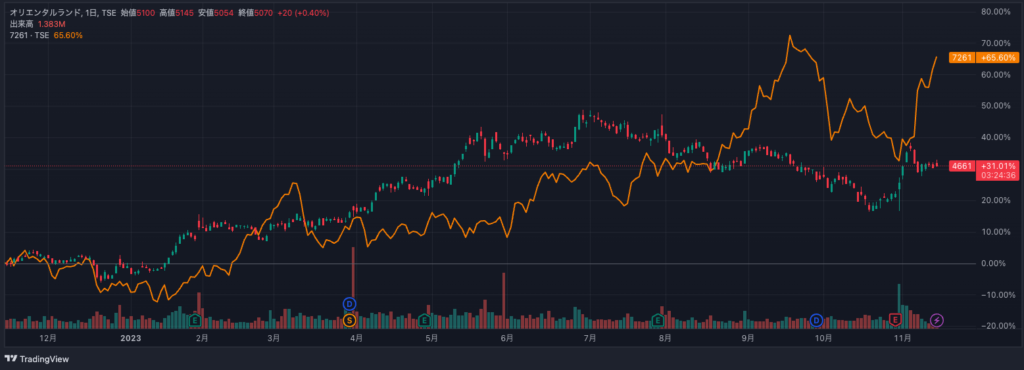Click the 80.00% price axis label
Screen dimensions: 1024x370
tap(997, 12)
